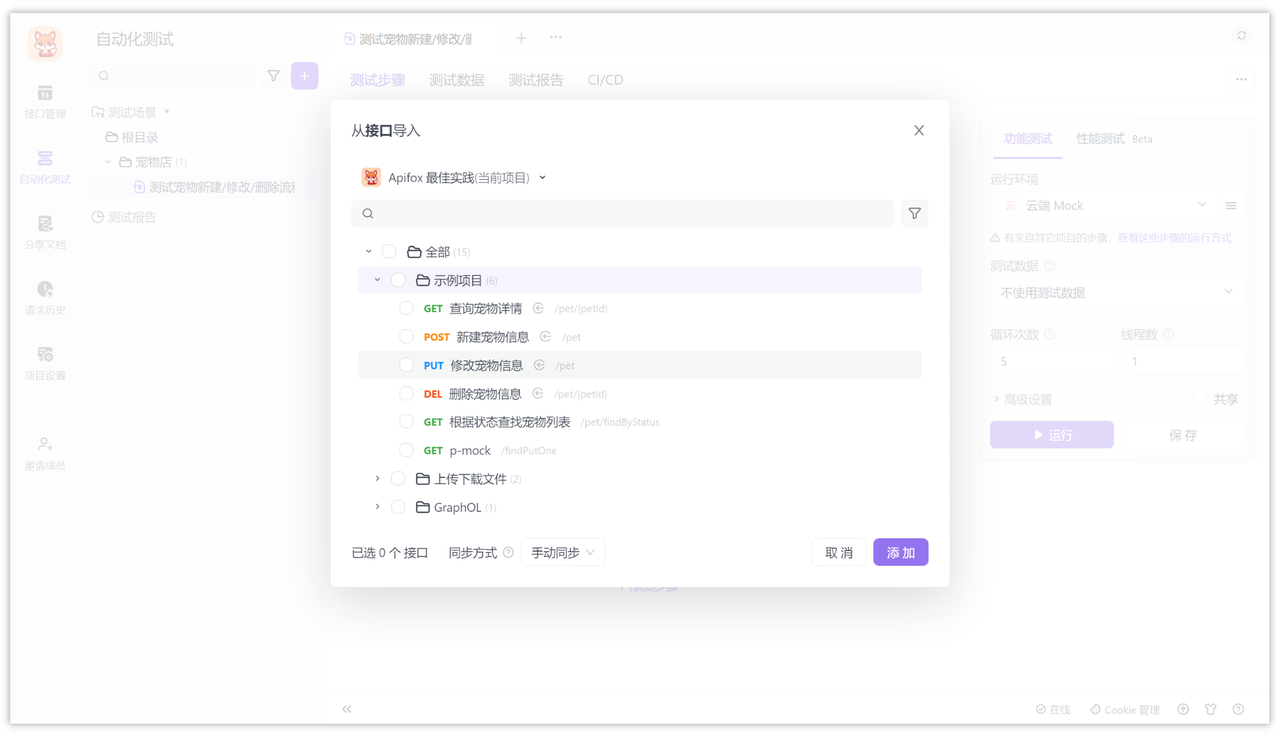The width and height of the screenshot is (1280, 736).
Task: Check the GraphQL folder checkbox
Action: [x=398, y=507]
